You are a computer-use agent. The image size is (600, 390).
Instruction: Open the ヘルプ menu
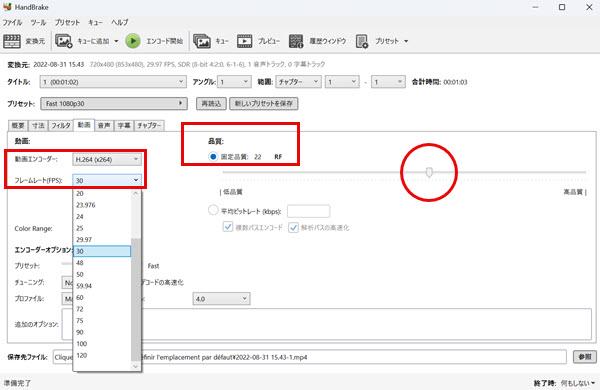click(x=120, y=22)
